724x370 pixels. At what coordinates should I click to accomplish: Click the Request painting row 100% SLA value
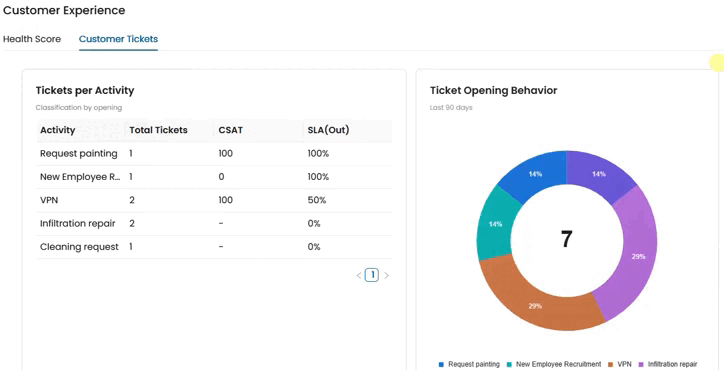(x=318, y=154)
